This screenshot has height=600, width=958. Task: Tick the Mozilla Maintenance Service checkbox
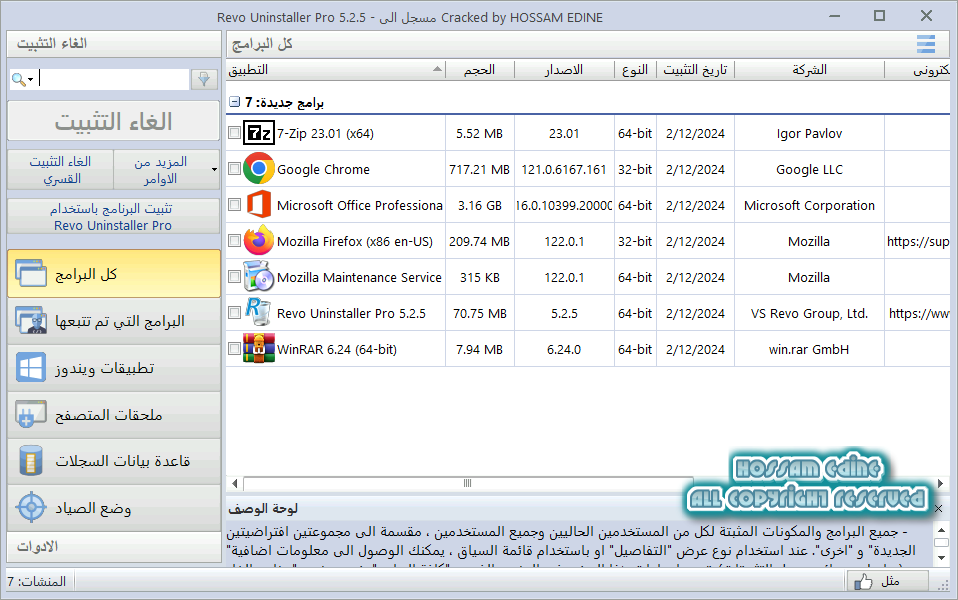tap(235, 277)
